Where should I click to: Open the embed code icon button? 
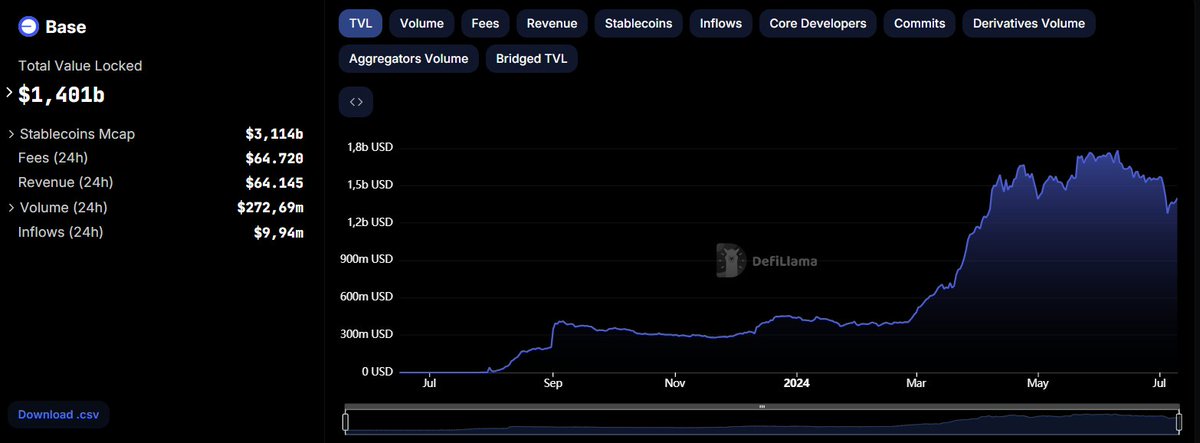click(x=356, y=102)
